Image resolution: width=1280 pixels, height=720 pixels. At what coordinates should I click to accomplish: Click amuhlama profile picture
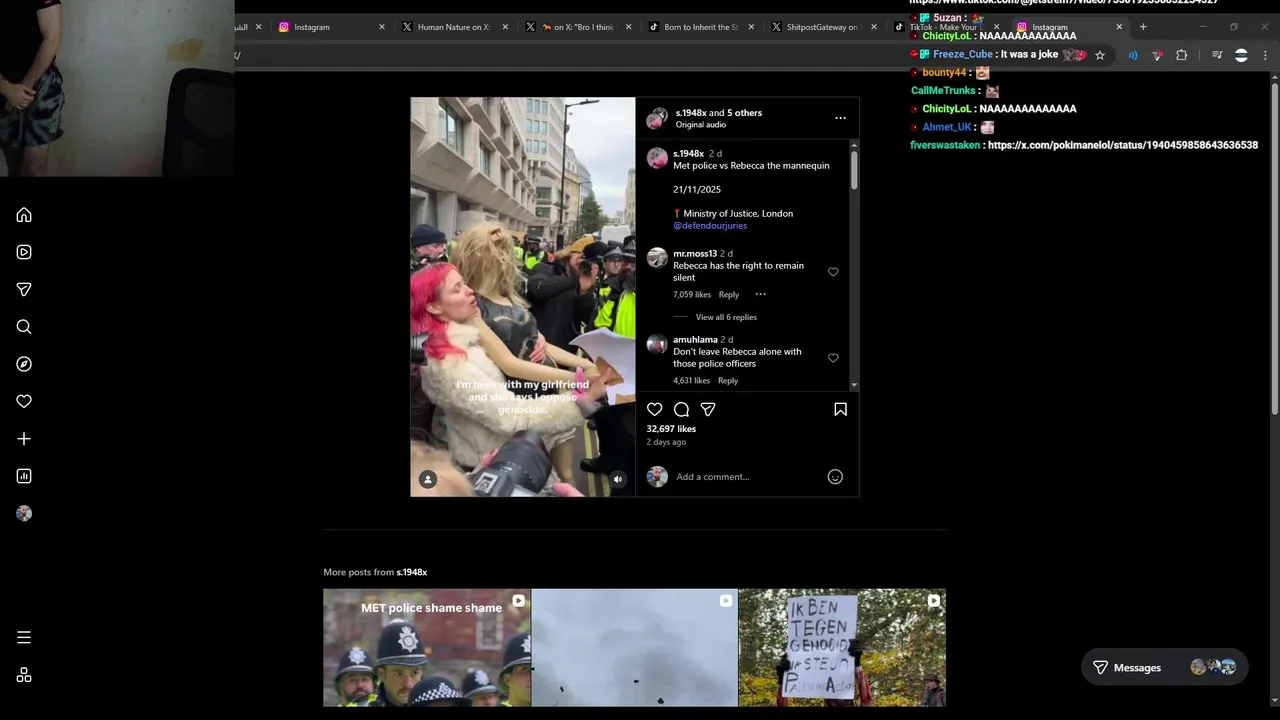tap(657, 344)
